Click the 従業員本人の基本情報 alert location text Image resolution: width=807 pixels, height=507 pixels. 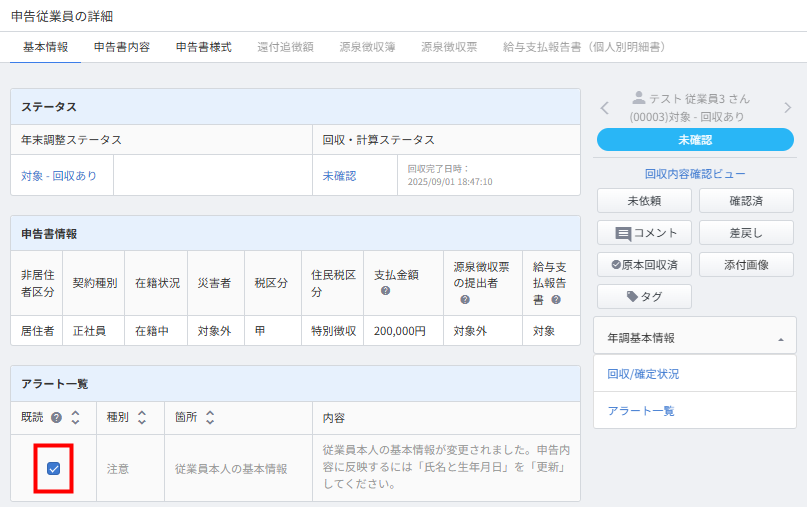[231, 469]
